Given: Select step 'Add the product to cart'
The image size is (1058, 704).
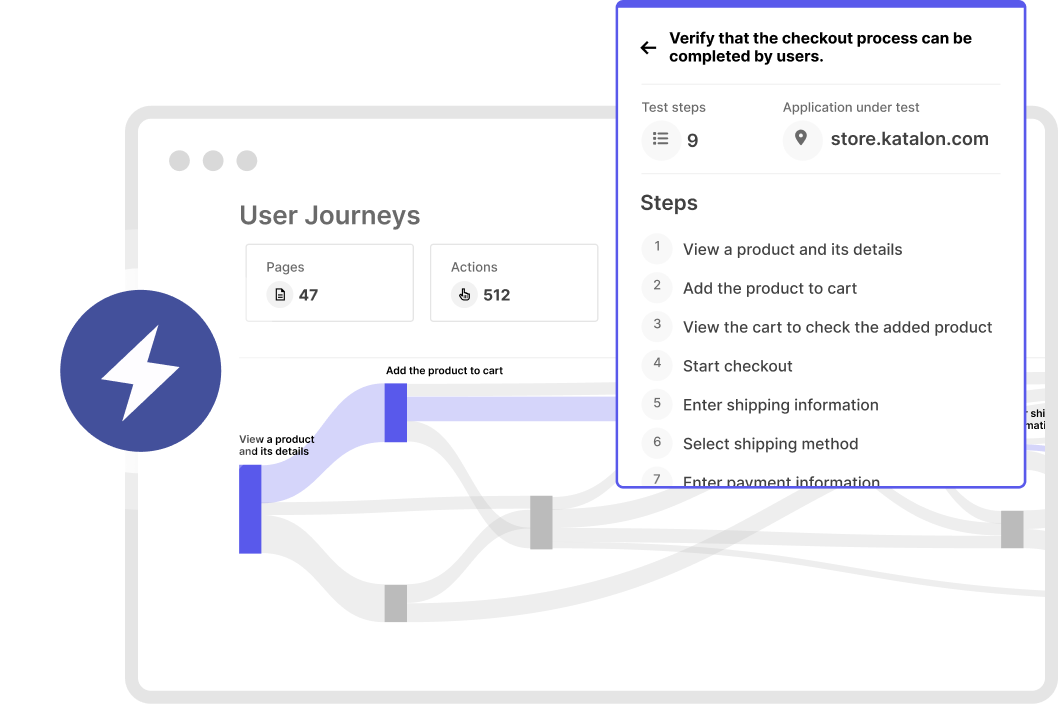Looking at the screenshot, I should 770,289.
